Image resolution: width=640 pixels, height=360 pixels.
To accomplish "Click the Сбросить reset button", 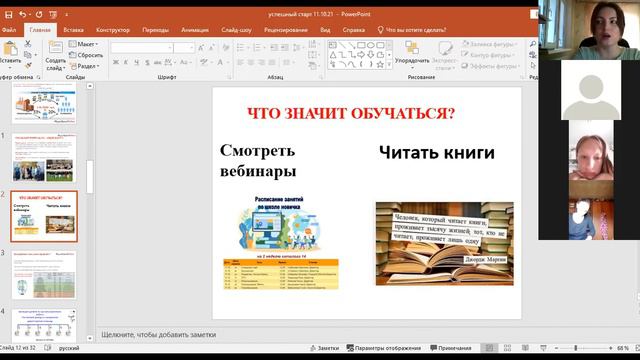I will click(x=86, y=55).
